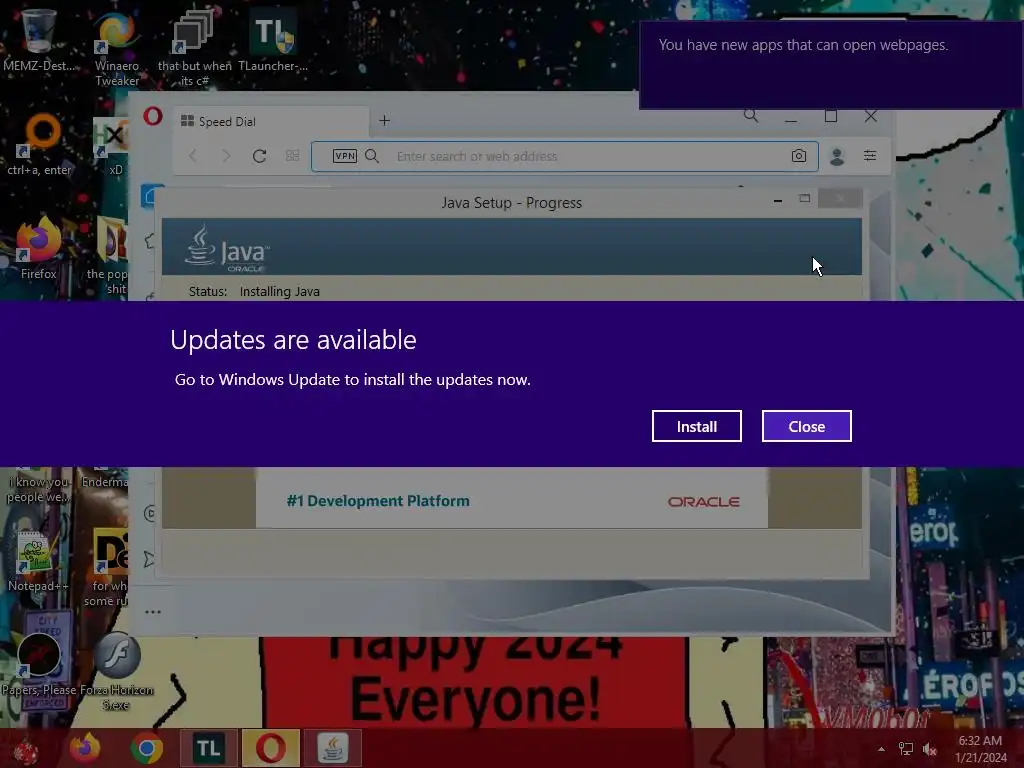1024x768 pixels.
Task: Open Speed Dial start page grid icon
Action: coord(293,156)
